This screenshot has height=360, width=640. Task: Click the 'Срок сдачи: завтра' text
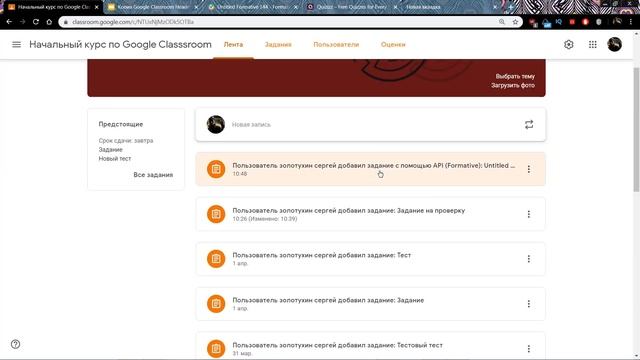pyautogui.click(x=126, y=140)
